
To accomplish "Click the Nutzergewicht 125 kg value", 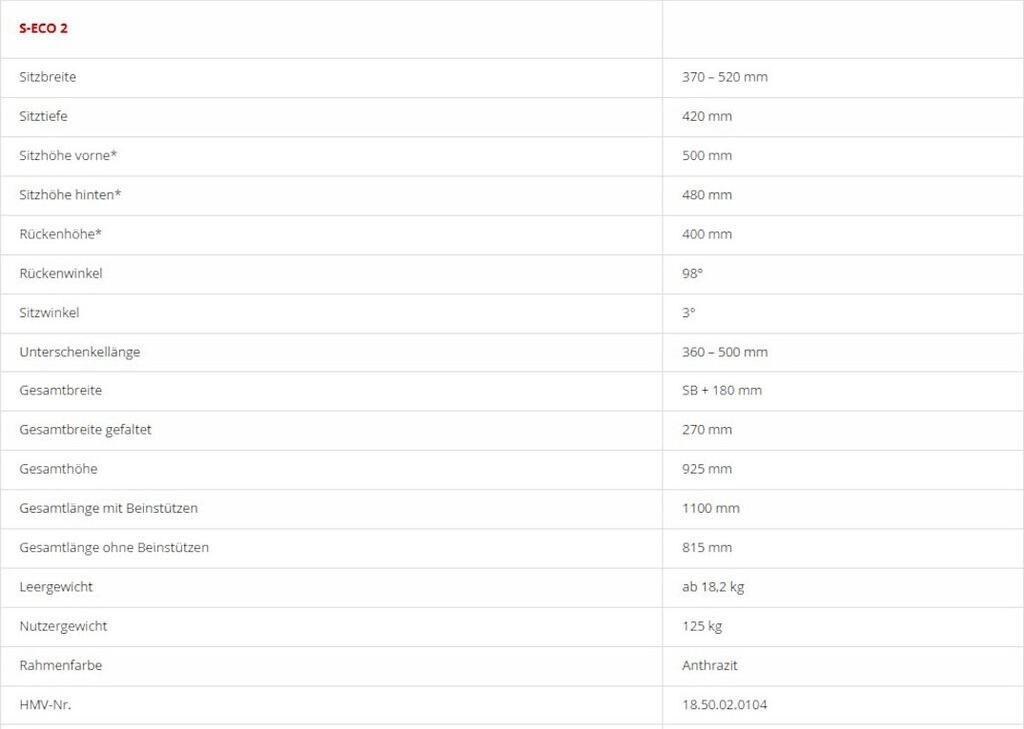I will click(x=702, y=626).
